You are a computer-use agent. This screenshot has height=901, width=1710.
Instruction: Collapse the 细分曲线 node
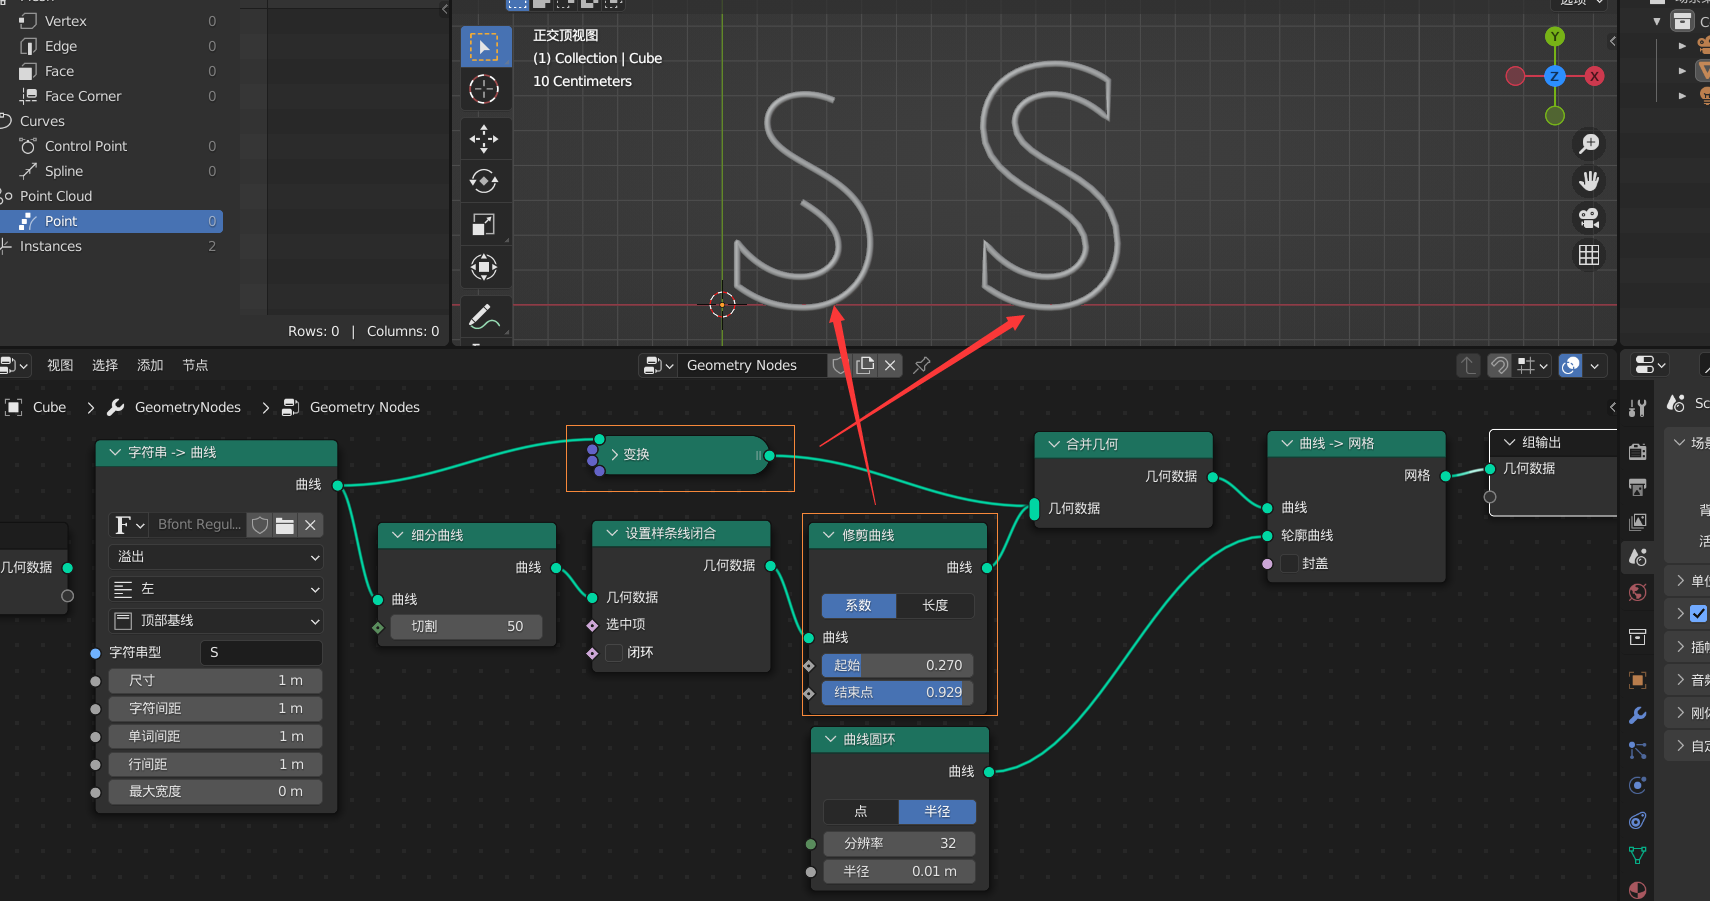click(397, 535)
